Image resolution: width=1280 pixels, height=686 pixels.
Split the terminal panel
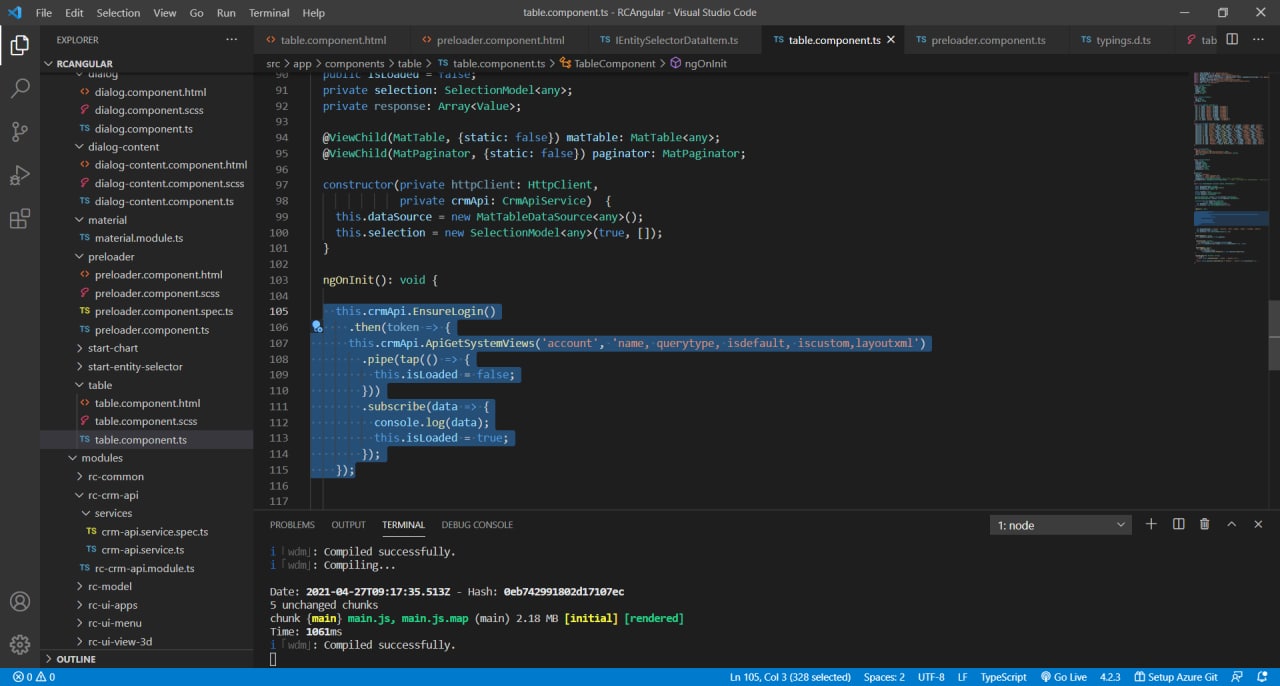point(1178,524)
